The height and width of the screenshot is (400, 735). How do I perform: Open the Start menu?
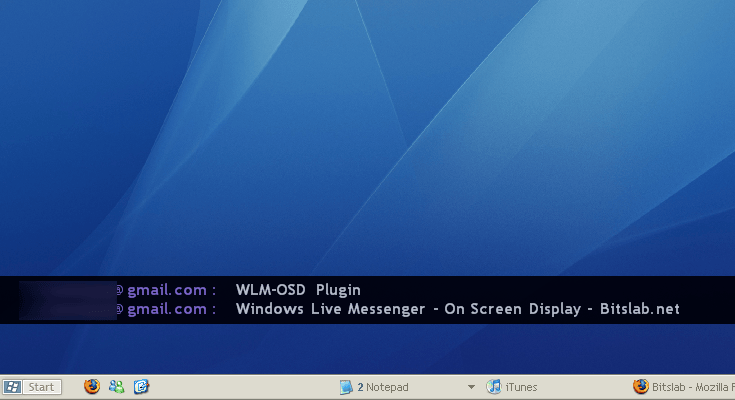32,387
